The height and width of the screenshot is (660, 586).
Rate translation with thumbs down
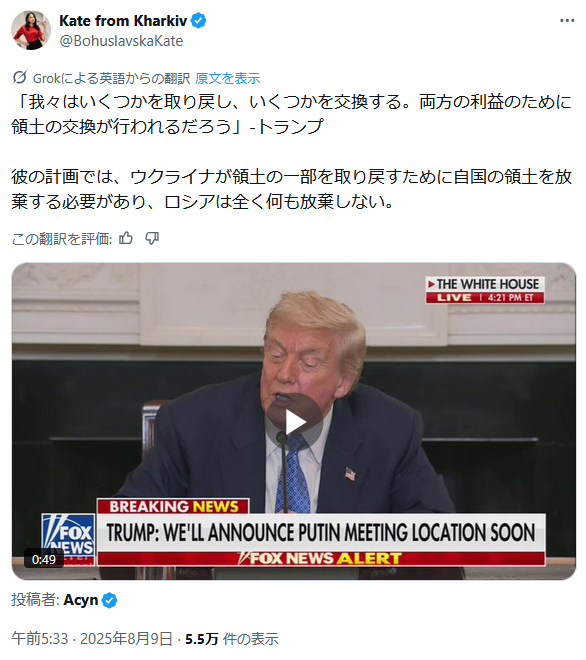pyautogui.click(x=152, y=239)
